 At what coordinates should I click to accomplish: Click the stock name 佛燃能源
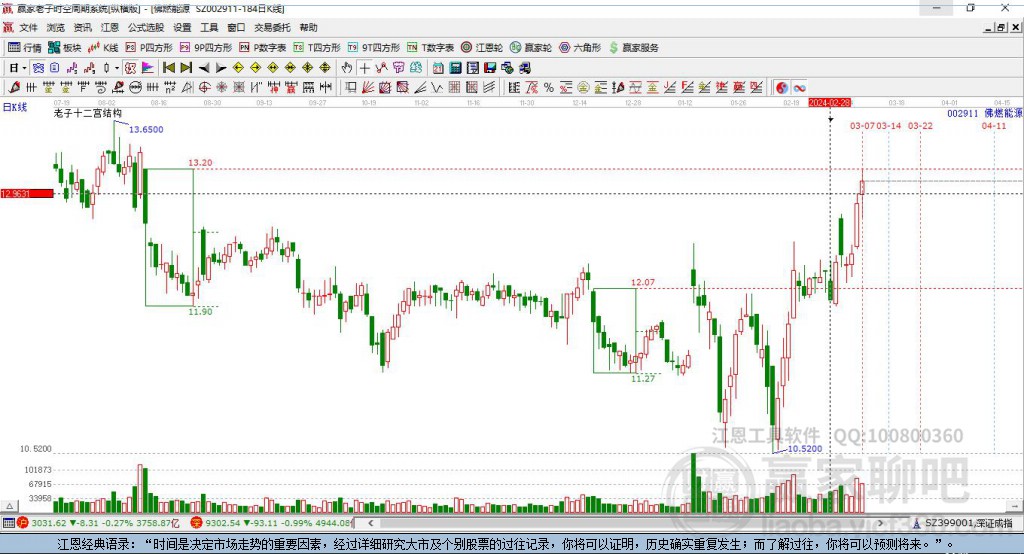1003,114
